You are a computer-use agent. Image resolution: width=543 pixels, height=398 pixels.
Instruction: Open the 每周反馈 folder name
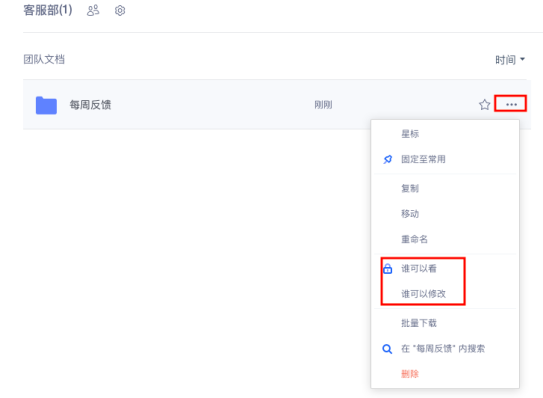pos(90,105)
